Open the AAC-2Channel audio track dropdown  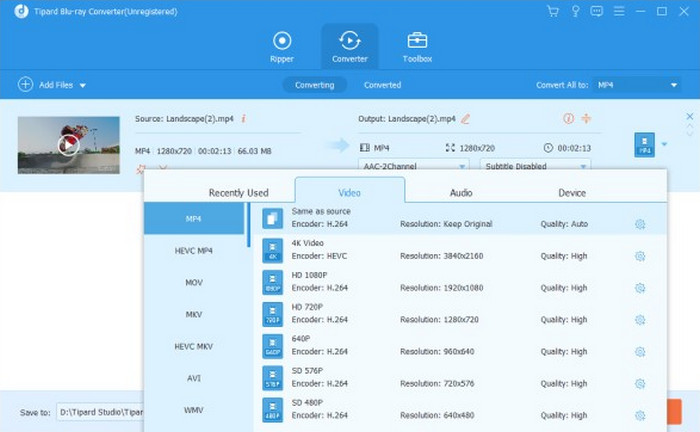(x=413, y=166)
